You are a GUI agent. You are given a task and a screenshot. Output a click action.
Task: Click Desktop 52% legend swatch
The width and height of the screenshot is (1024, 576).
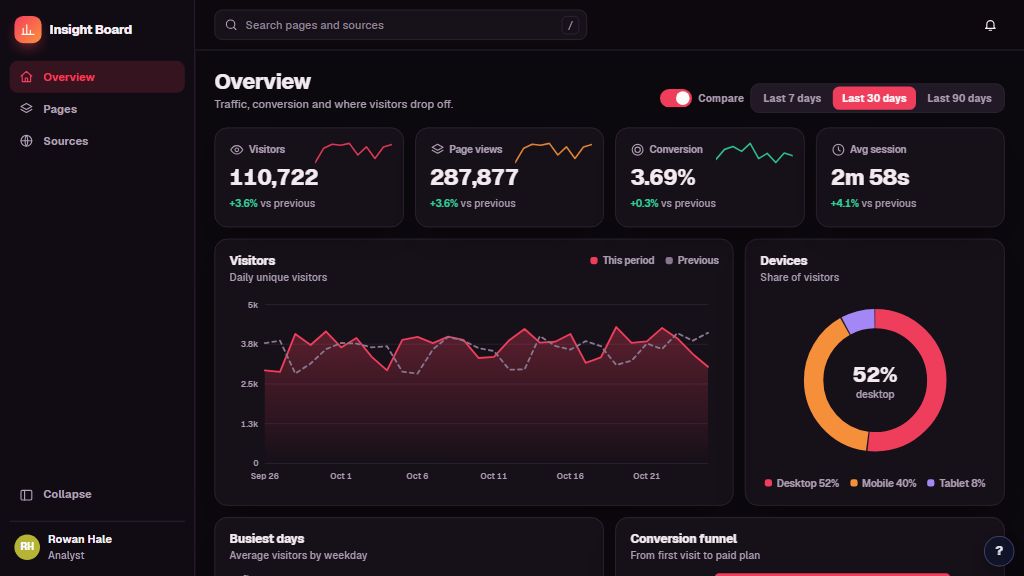(768, 483)
